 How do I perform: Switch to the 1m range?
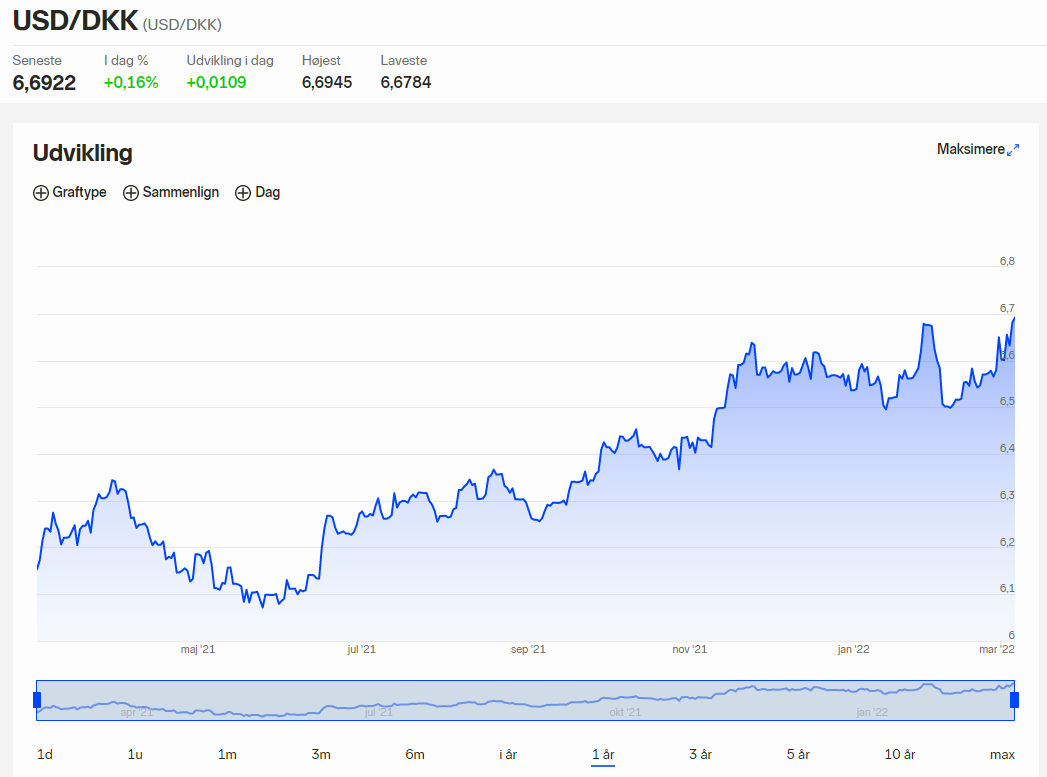tap(227, 754)
